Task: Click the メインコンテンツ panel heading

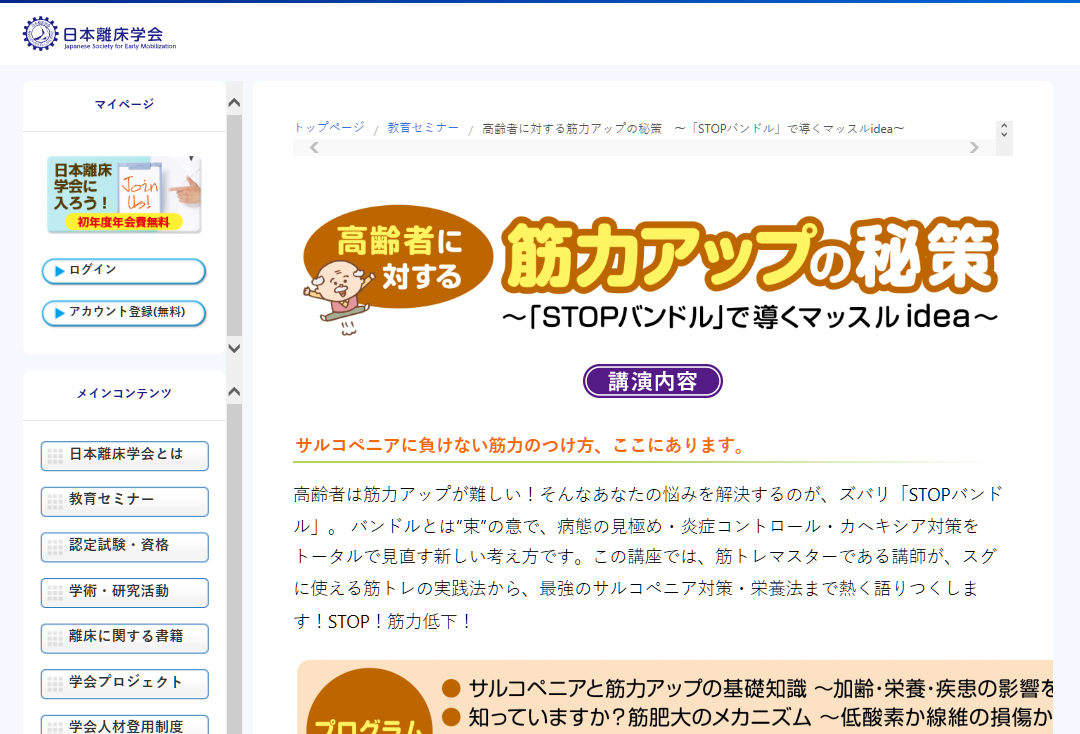Action: [124, 393]
